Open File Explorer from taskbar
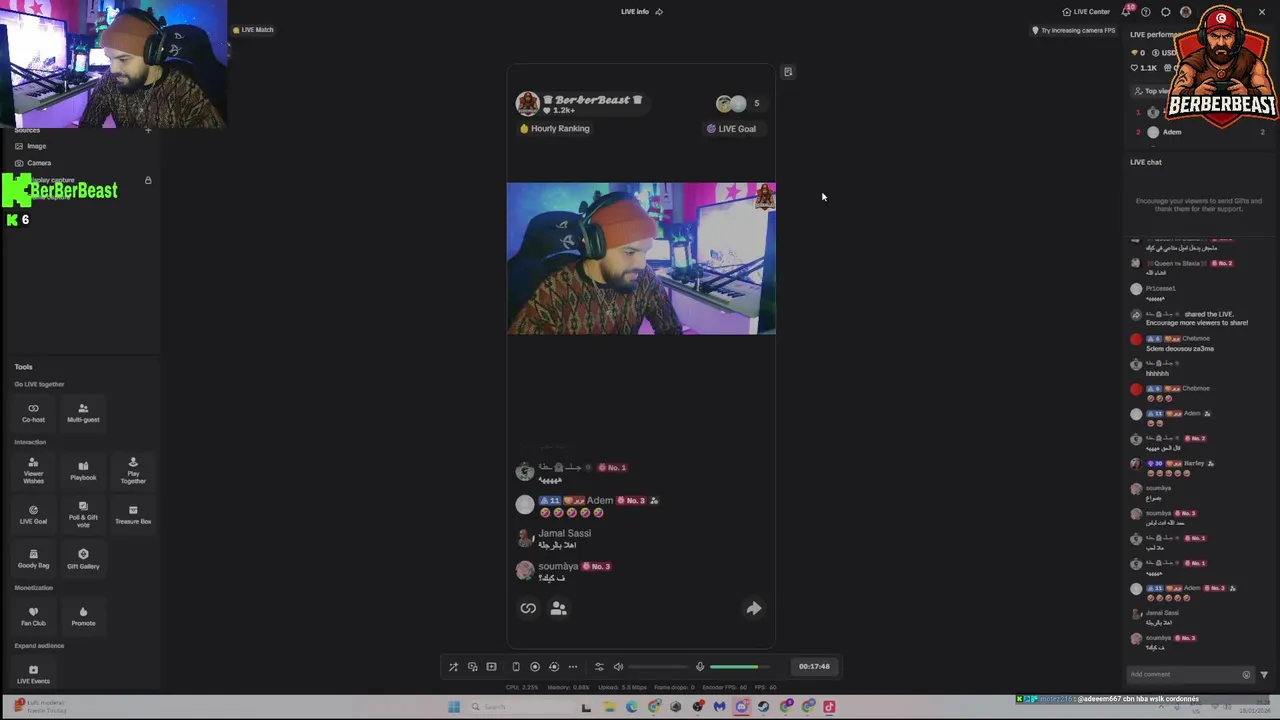The image size is (1280, 720). tap(609, 707)
